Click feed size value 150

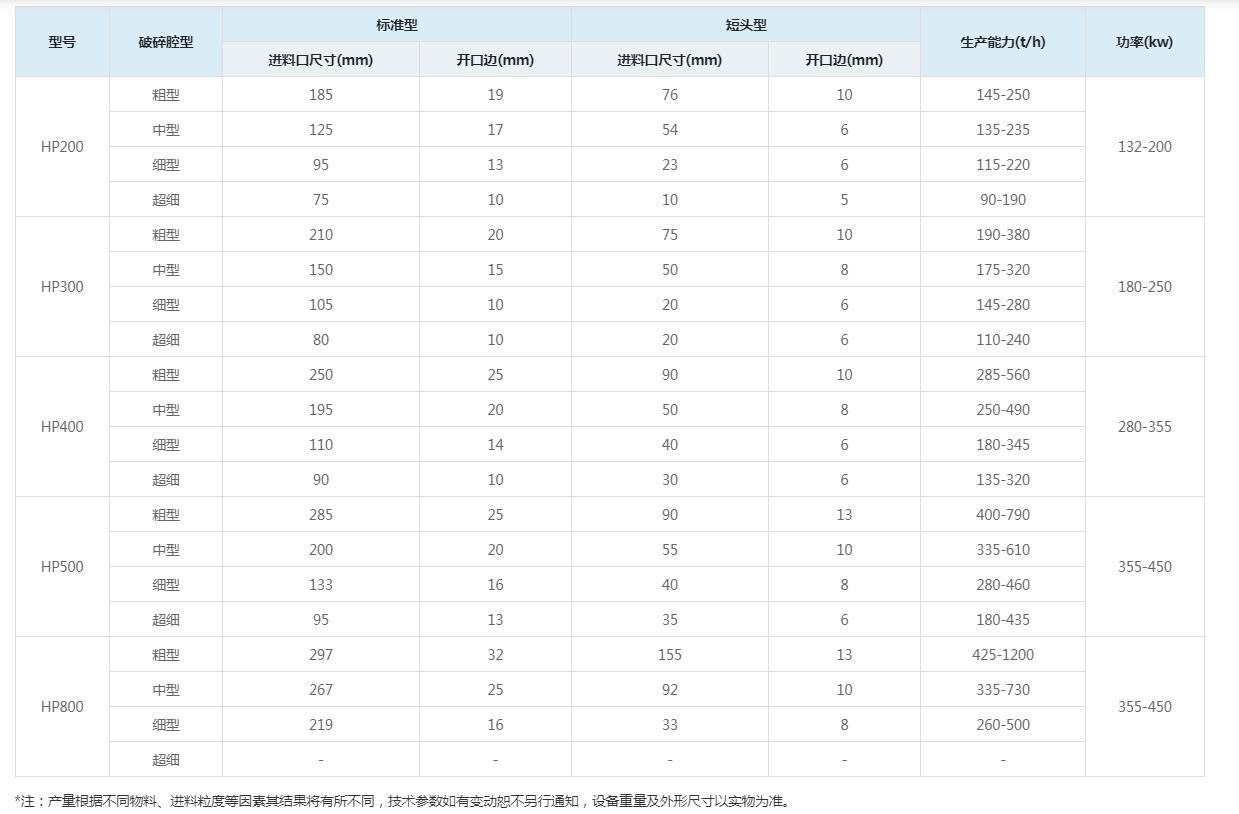click(321, 270)
